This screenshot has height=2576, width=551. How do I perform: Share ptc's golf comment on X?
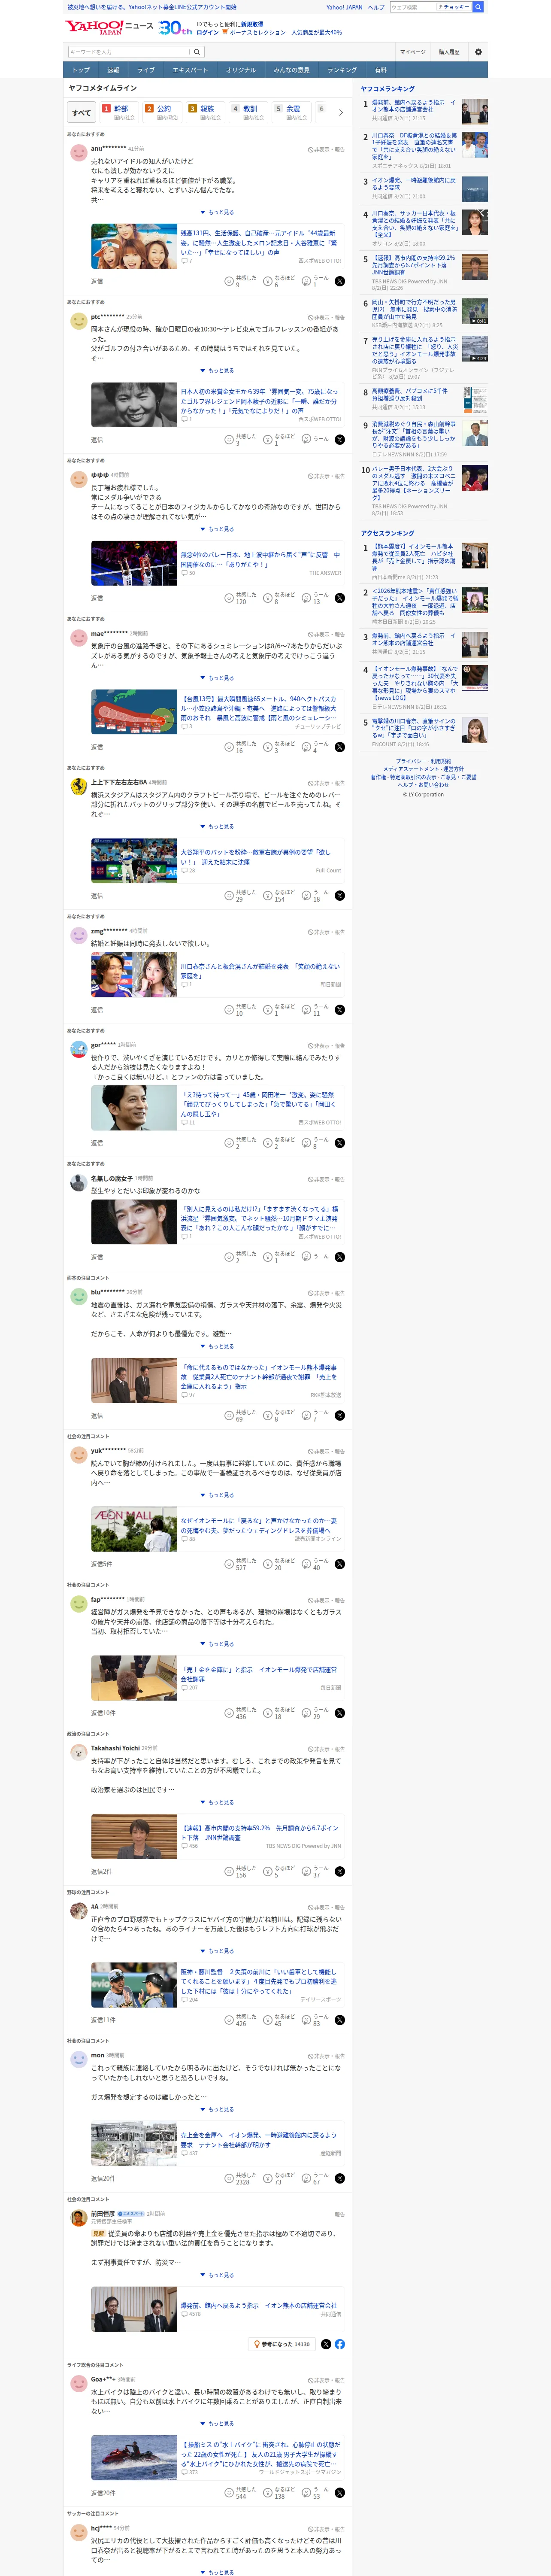340,439
